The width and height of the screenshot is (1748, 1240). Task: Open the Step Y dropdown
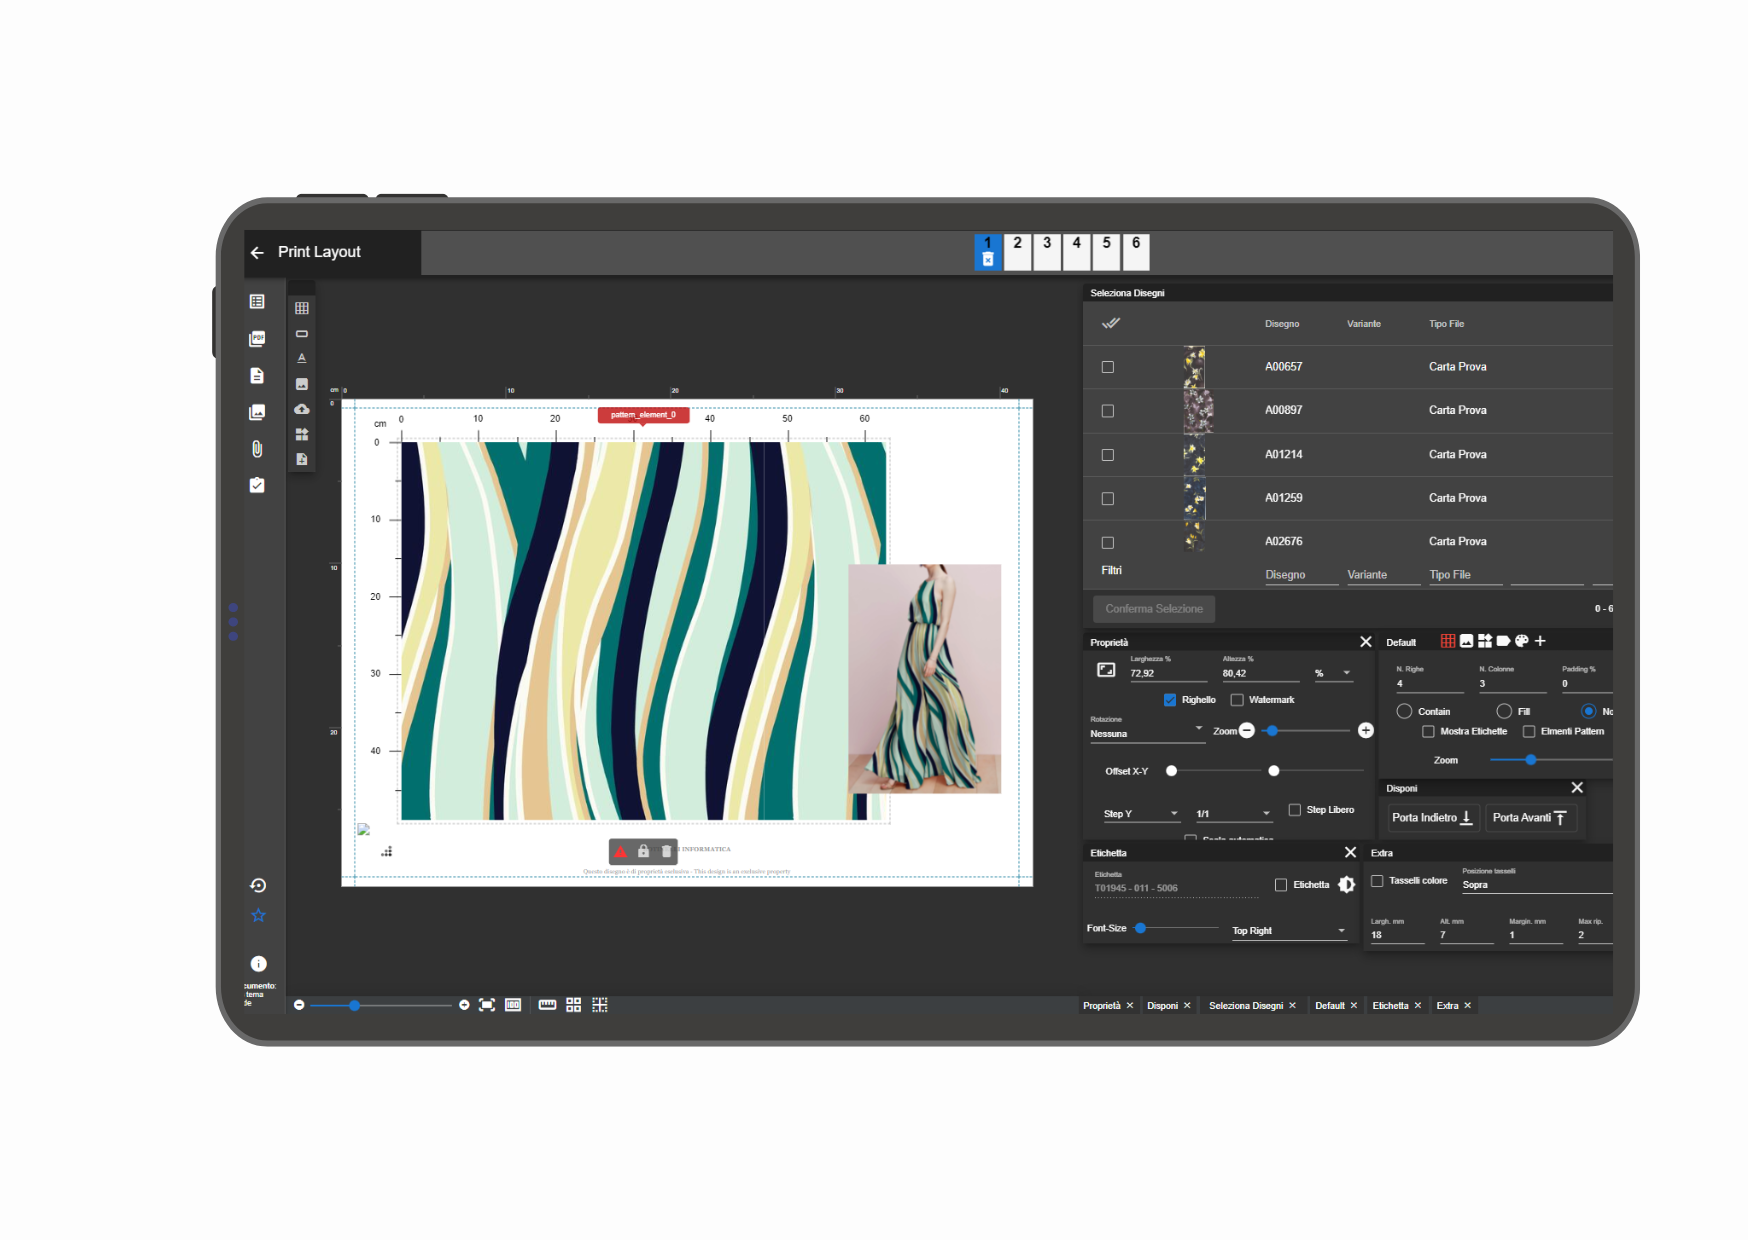point(1141,814)
